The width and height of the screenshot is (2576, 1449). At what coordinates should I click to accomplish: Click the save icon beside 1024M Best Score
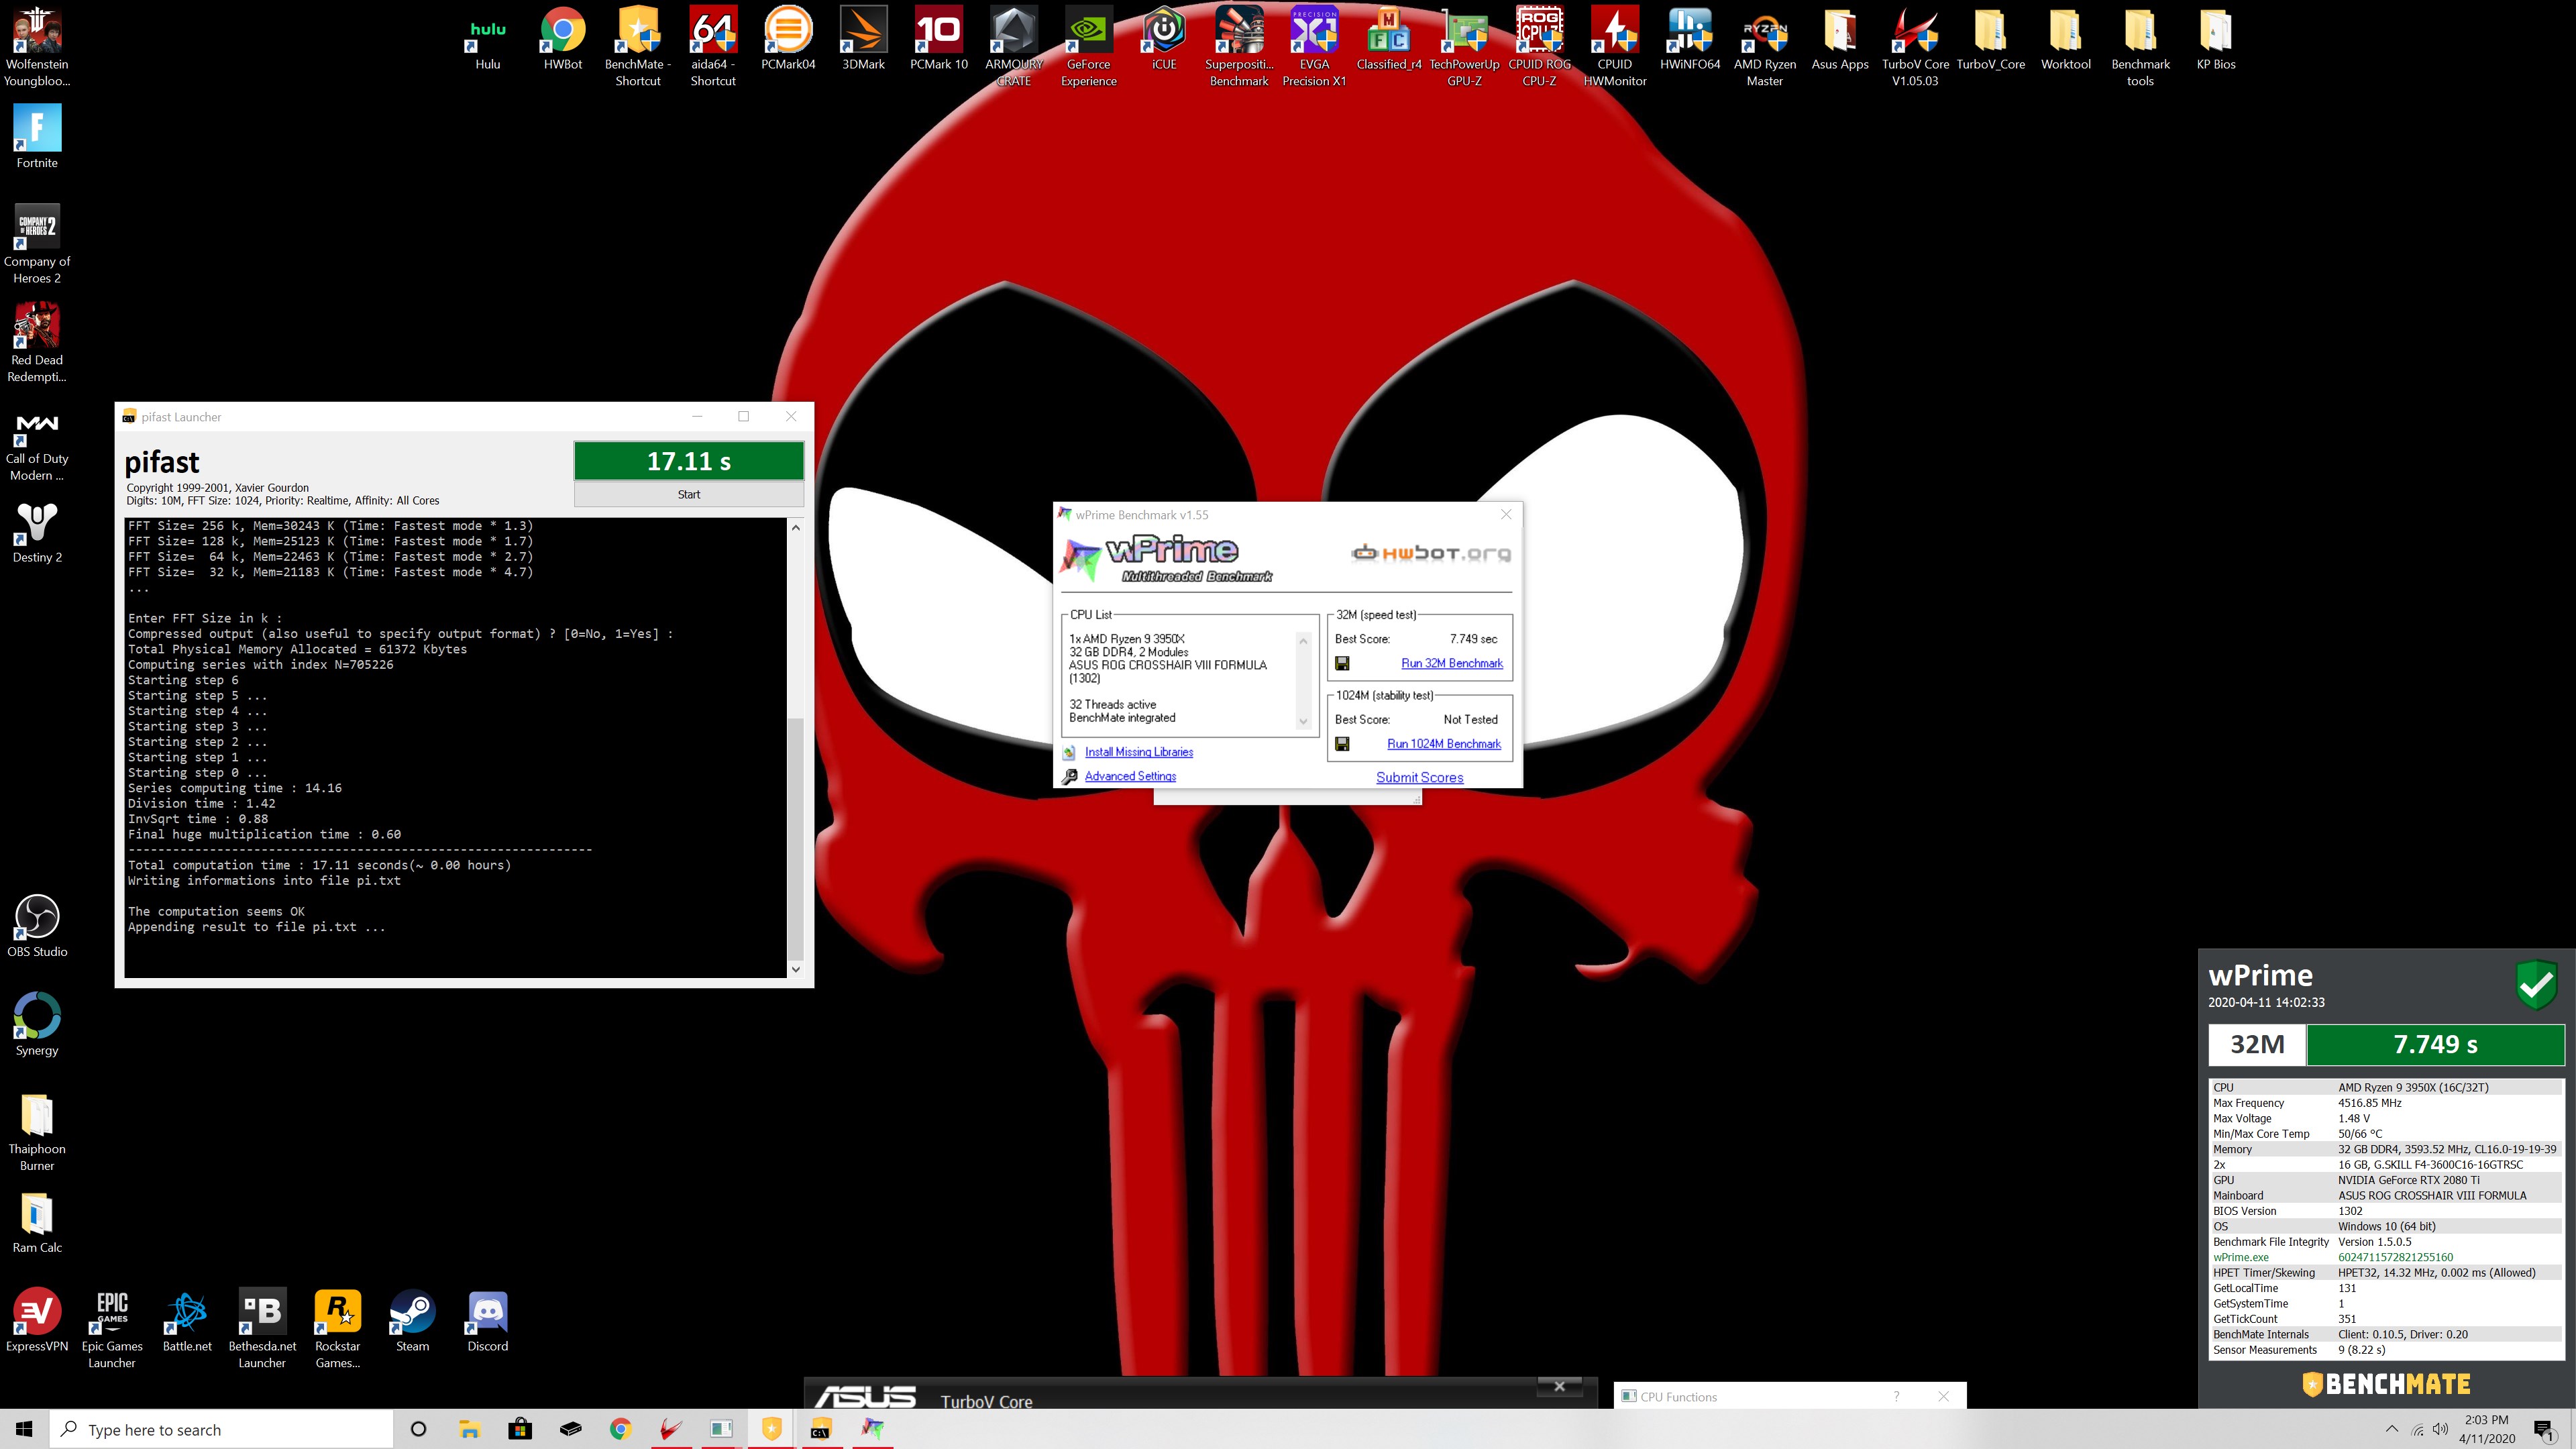[1342, 744]
